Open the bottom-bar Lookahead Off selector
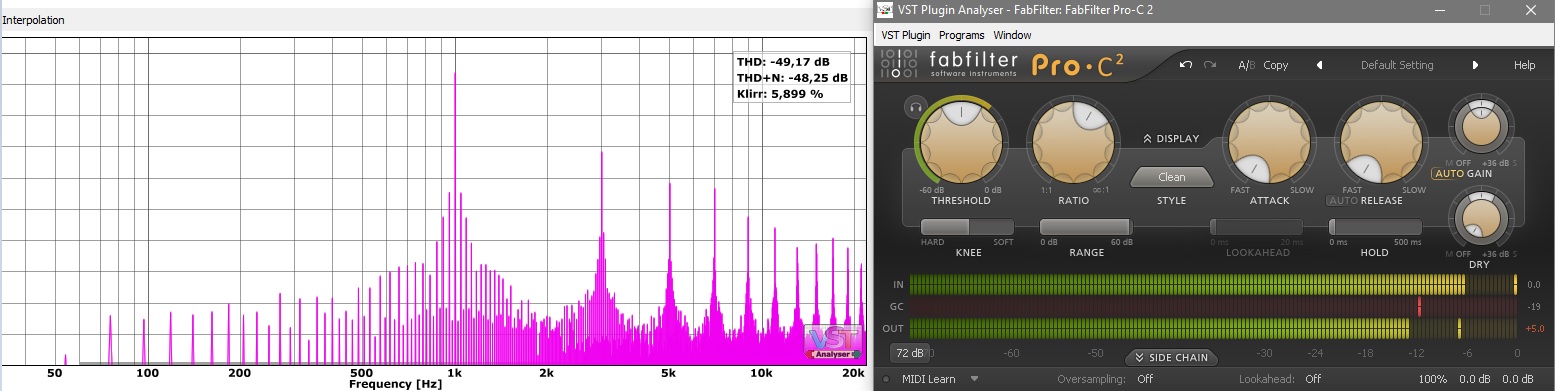Image resolution: width=1555 pixels, height=391 pixels. click(1313, 379)
